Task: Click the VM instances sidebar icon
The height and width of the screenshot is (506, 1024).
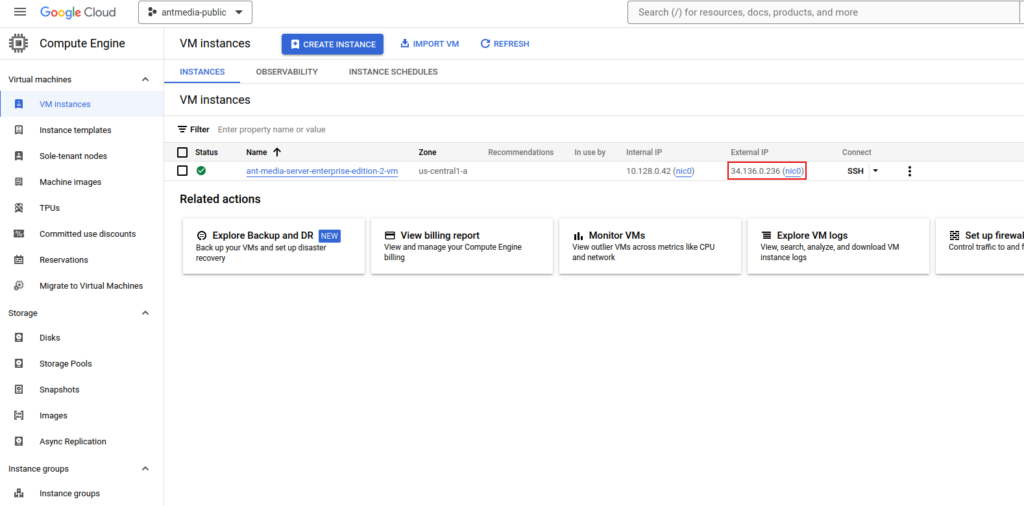Action: tap(18, 104)
